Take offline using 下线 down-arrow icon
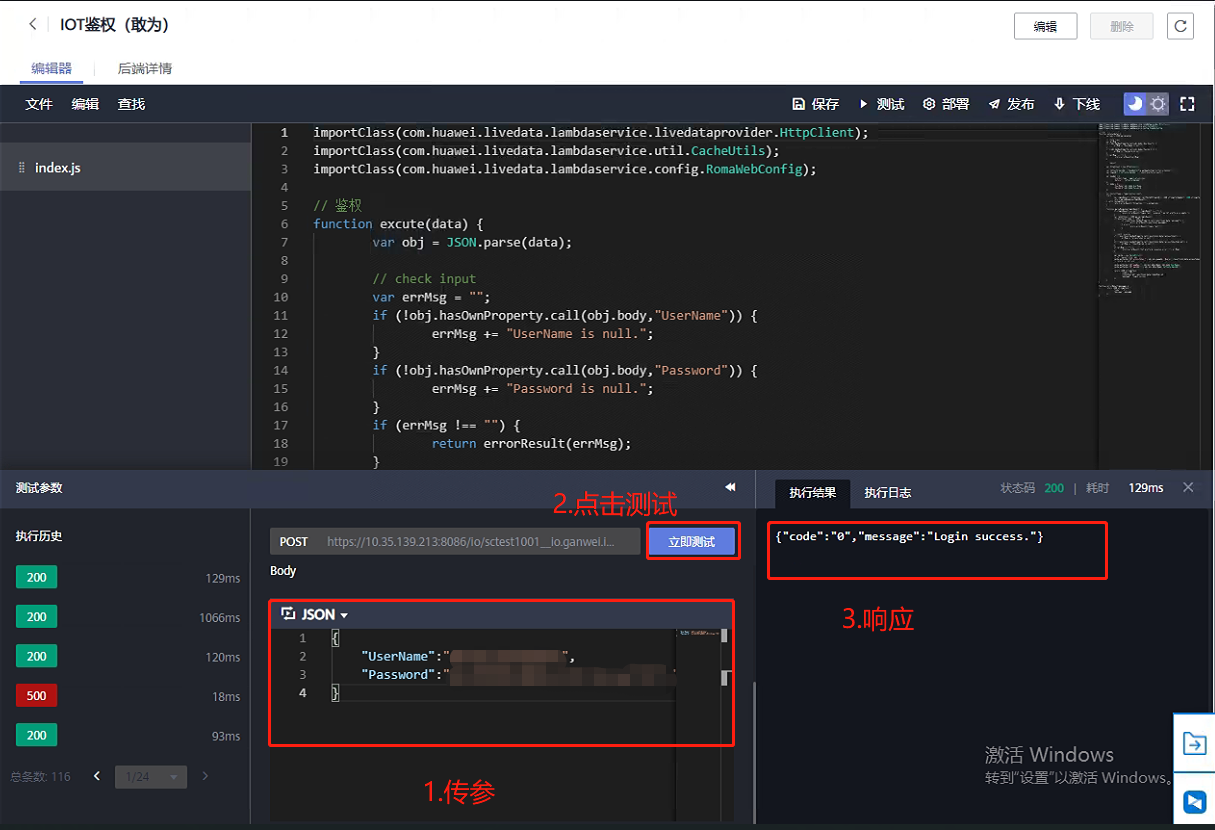This screenshot has width=1215, height=830. coord(1059,104)
